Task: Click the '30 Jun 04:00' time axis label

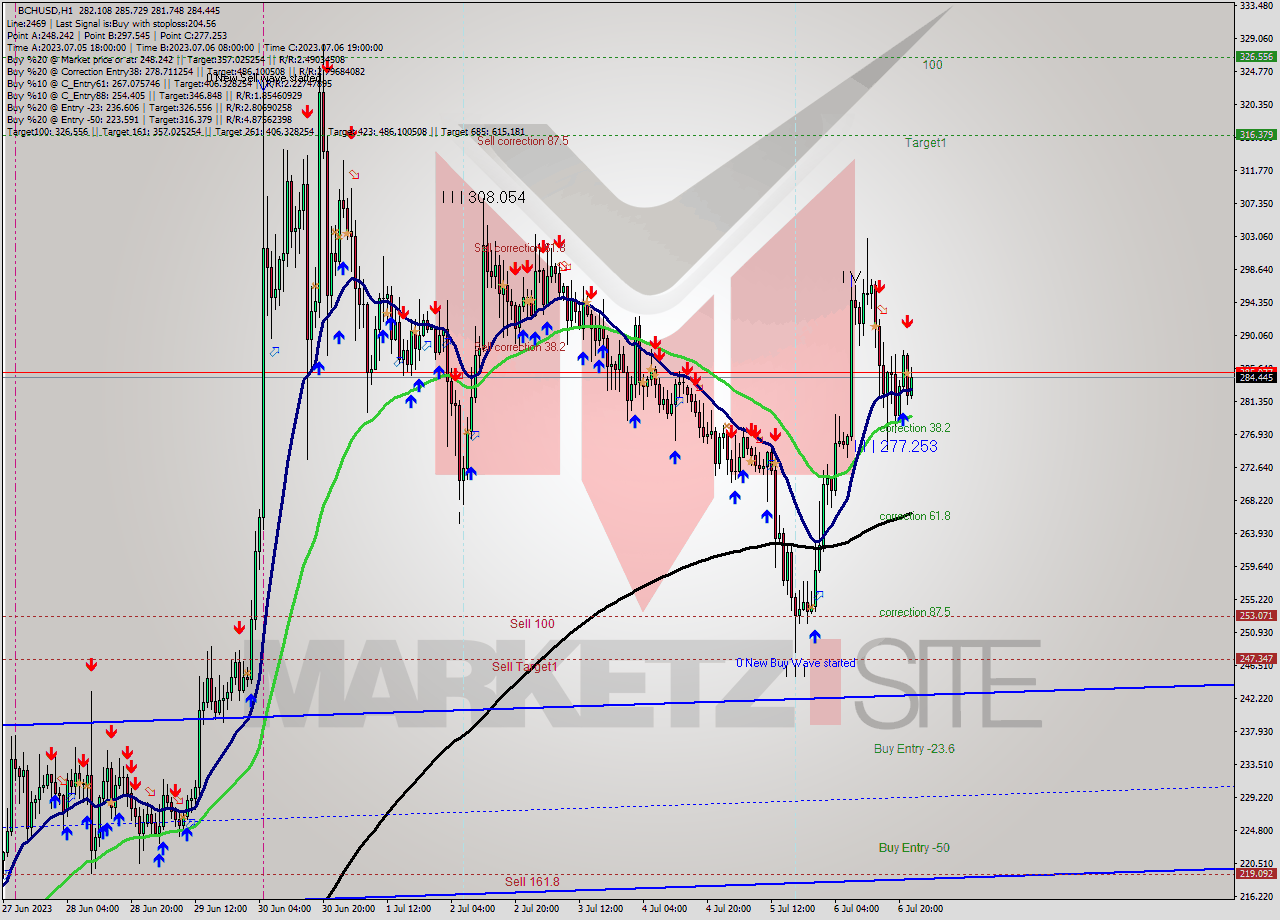Action: point(284,909)
